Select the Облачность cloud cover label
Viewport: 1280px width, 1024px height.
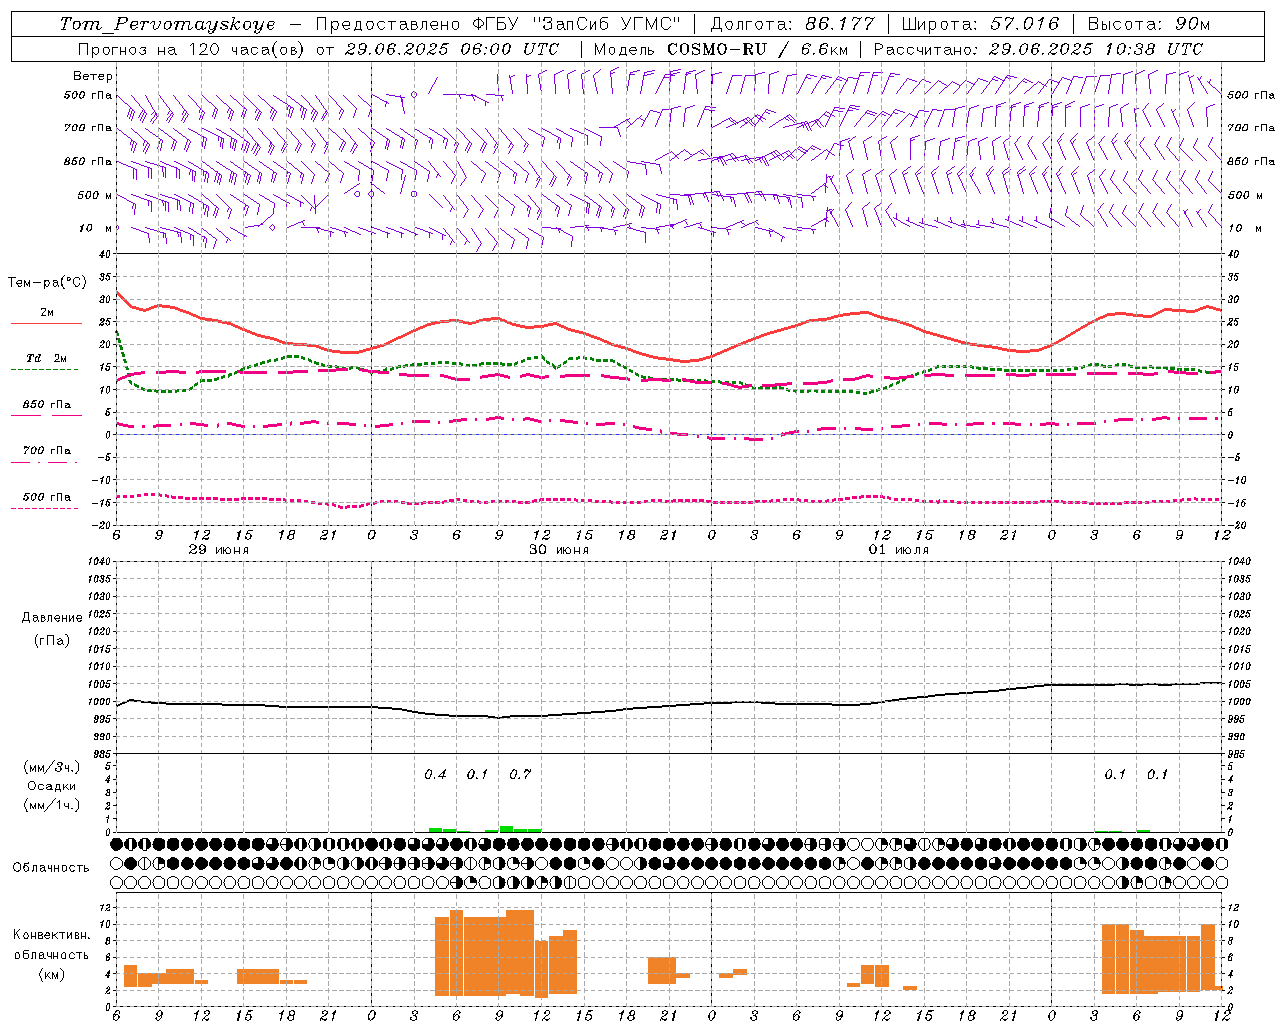point(51,867)
